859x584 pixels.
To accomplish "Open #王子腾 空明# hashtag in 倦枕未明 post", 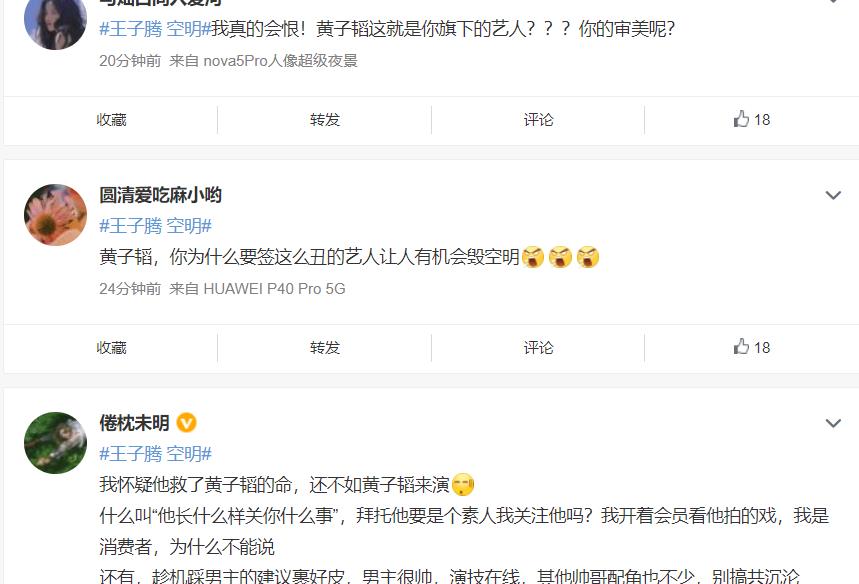I will (155, 454).
